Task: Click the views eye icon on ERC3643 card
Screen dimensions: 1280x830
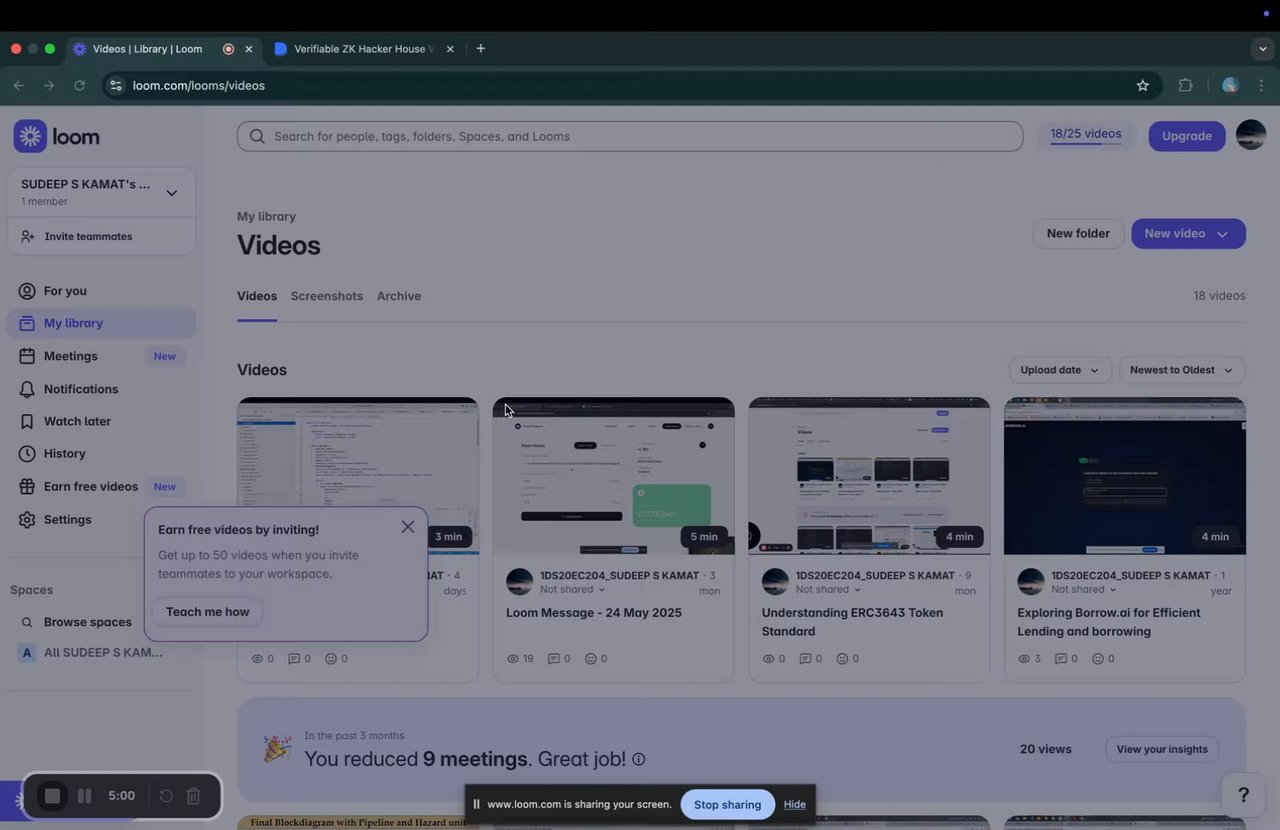Action: click(769, 659)
